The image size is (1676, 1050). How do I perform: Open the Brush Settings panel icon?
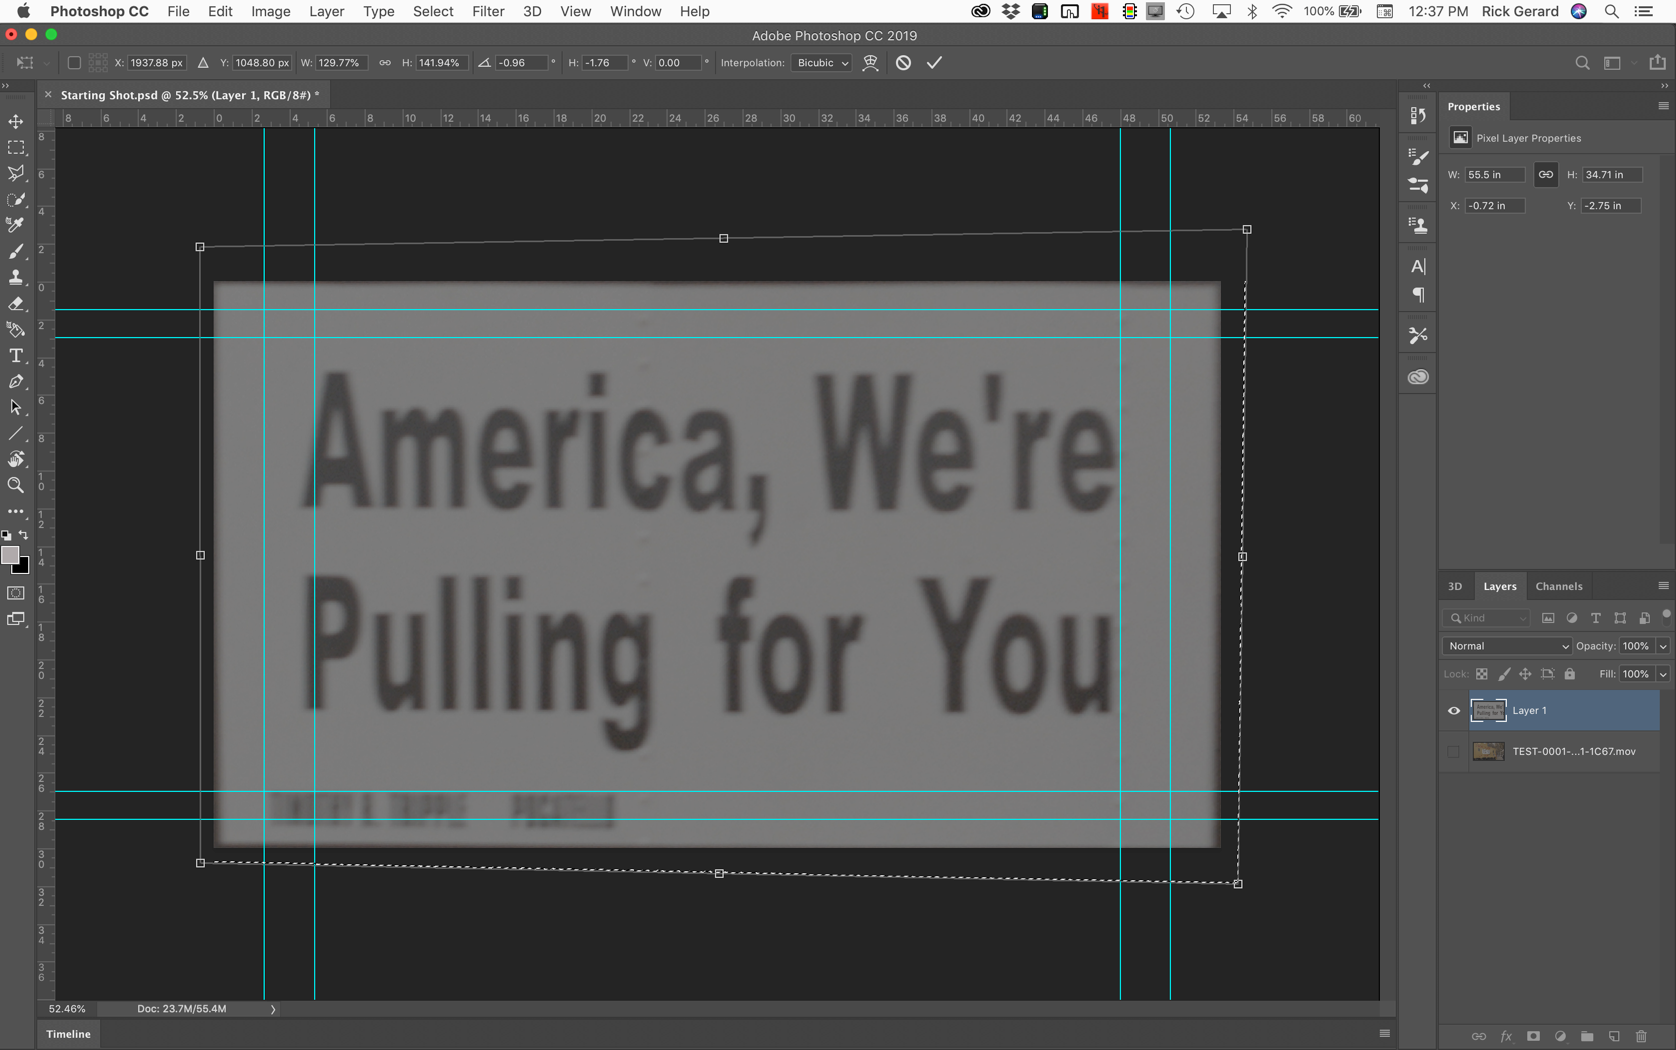pos(1418,156)
